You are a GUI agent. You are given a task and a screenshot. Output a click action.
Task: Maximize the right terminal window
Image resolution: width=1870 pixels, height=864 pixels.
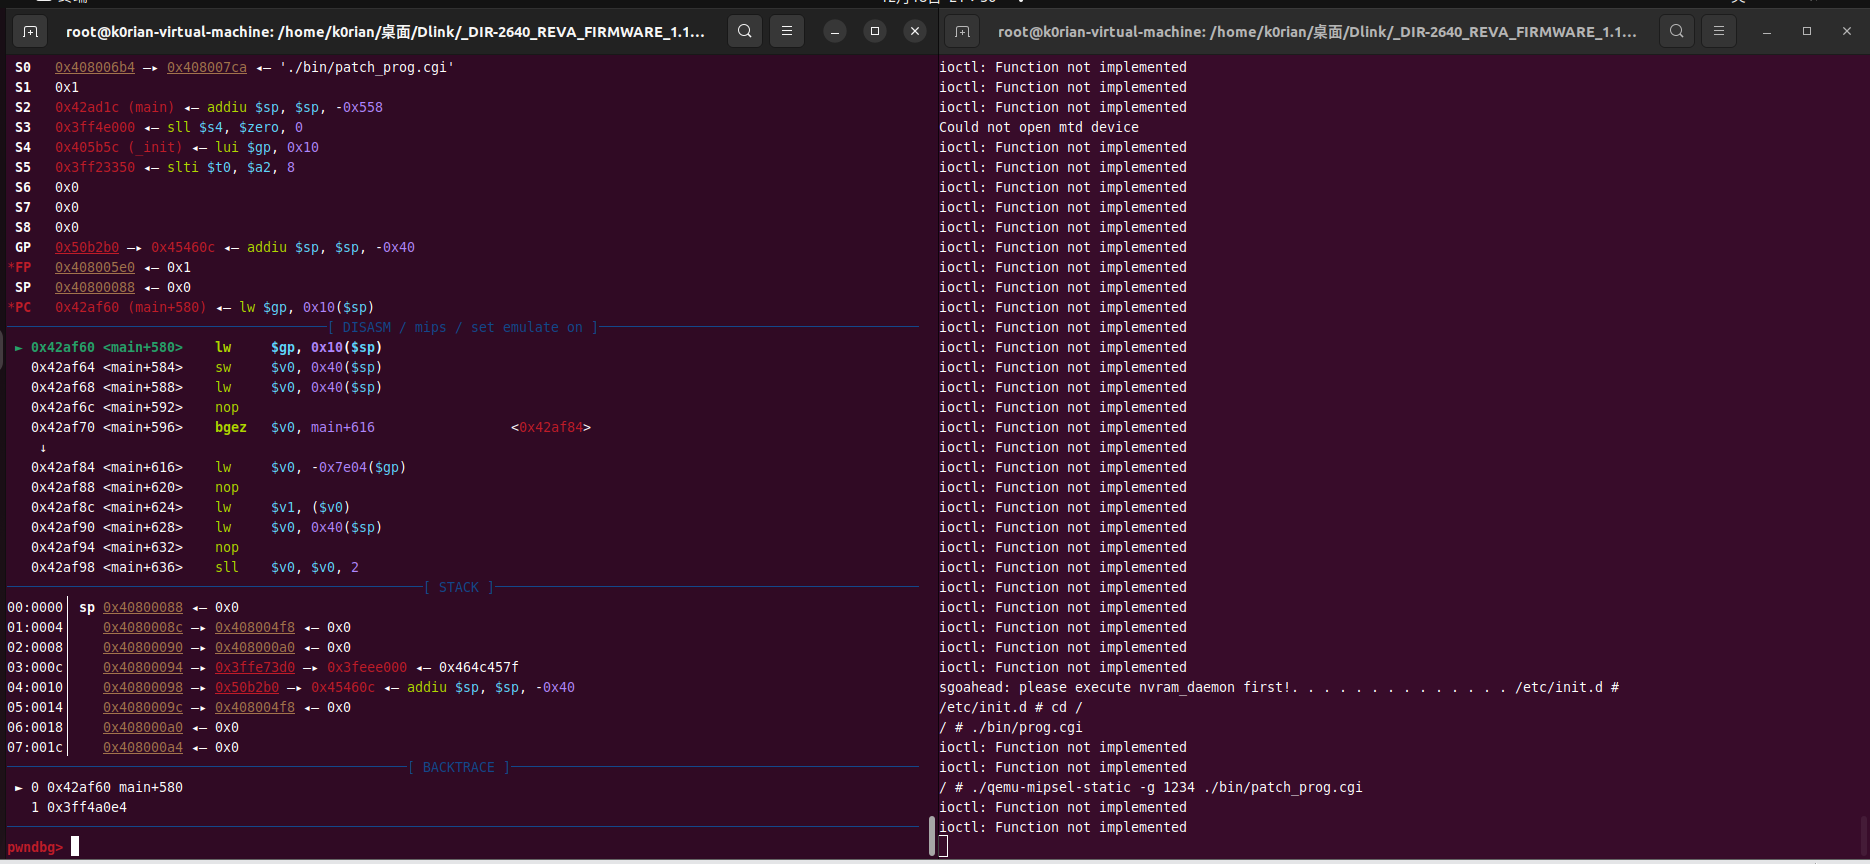[x=1807, y=32]
